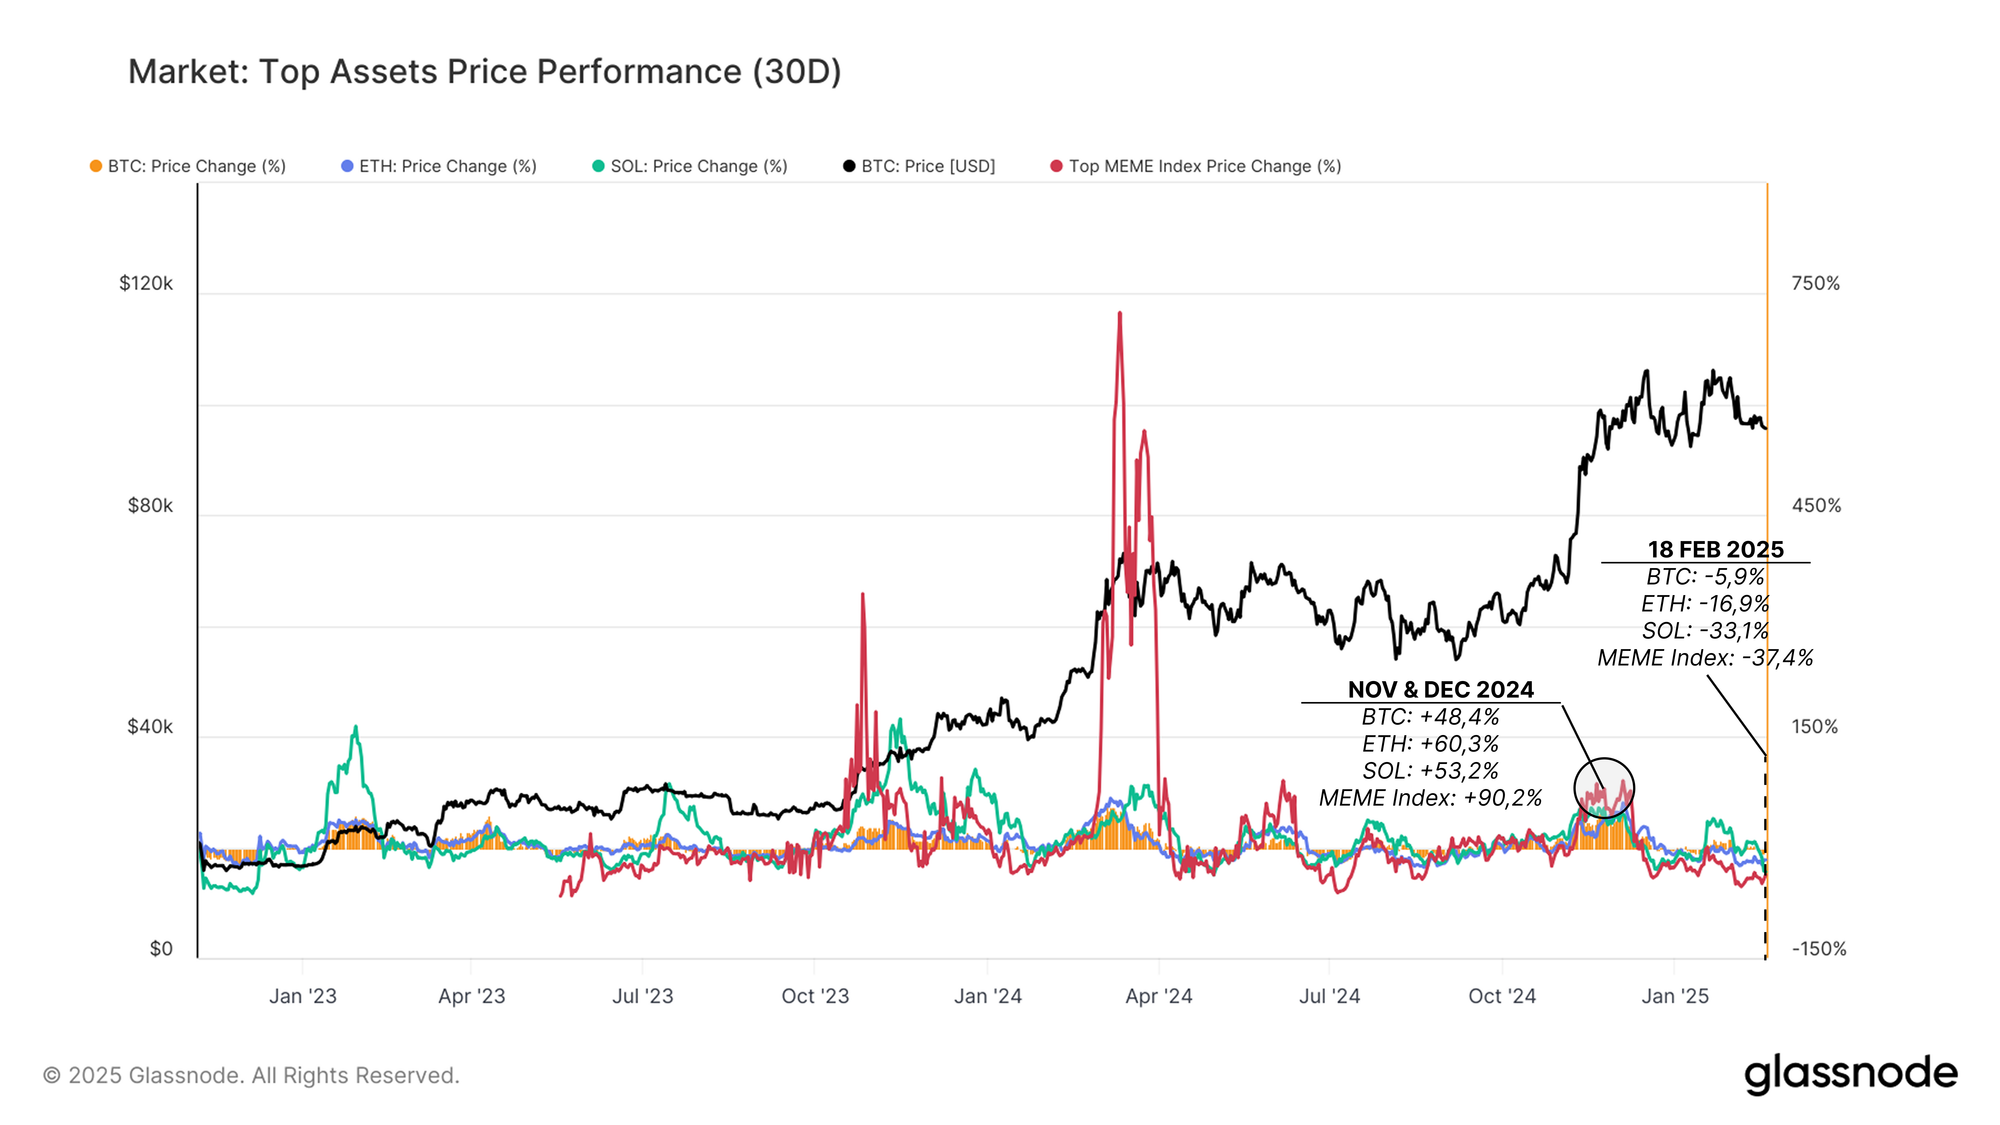Click the green SOL legend dot

pyautogui.click(x=598, y=166)
